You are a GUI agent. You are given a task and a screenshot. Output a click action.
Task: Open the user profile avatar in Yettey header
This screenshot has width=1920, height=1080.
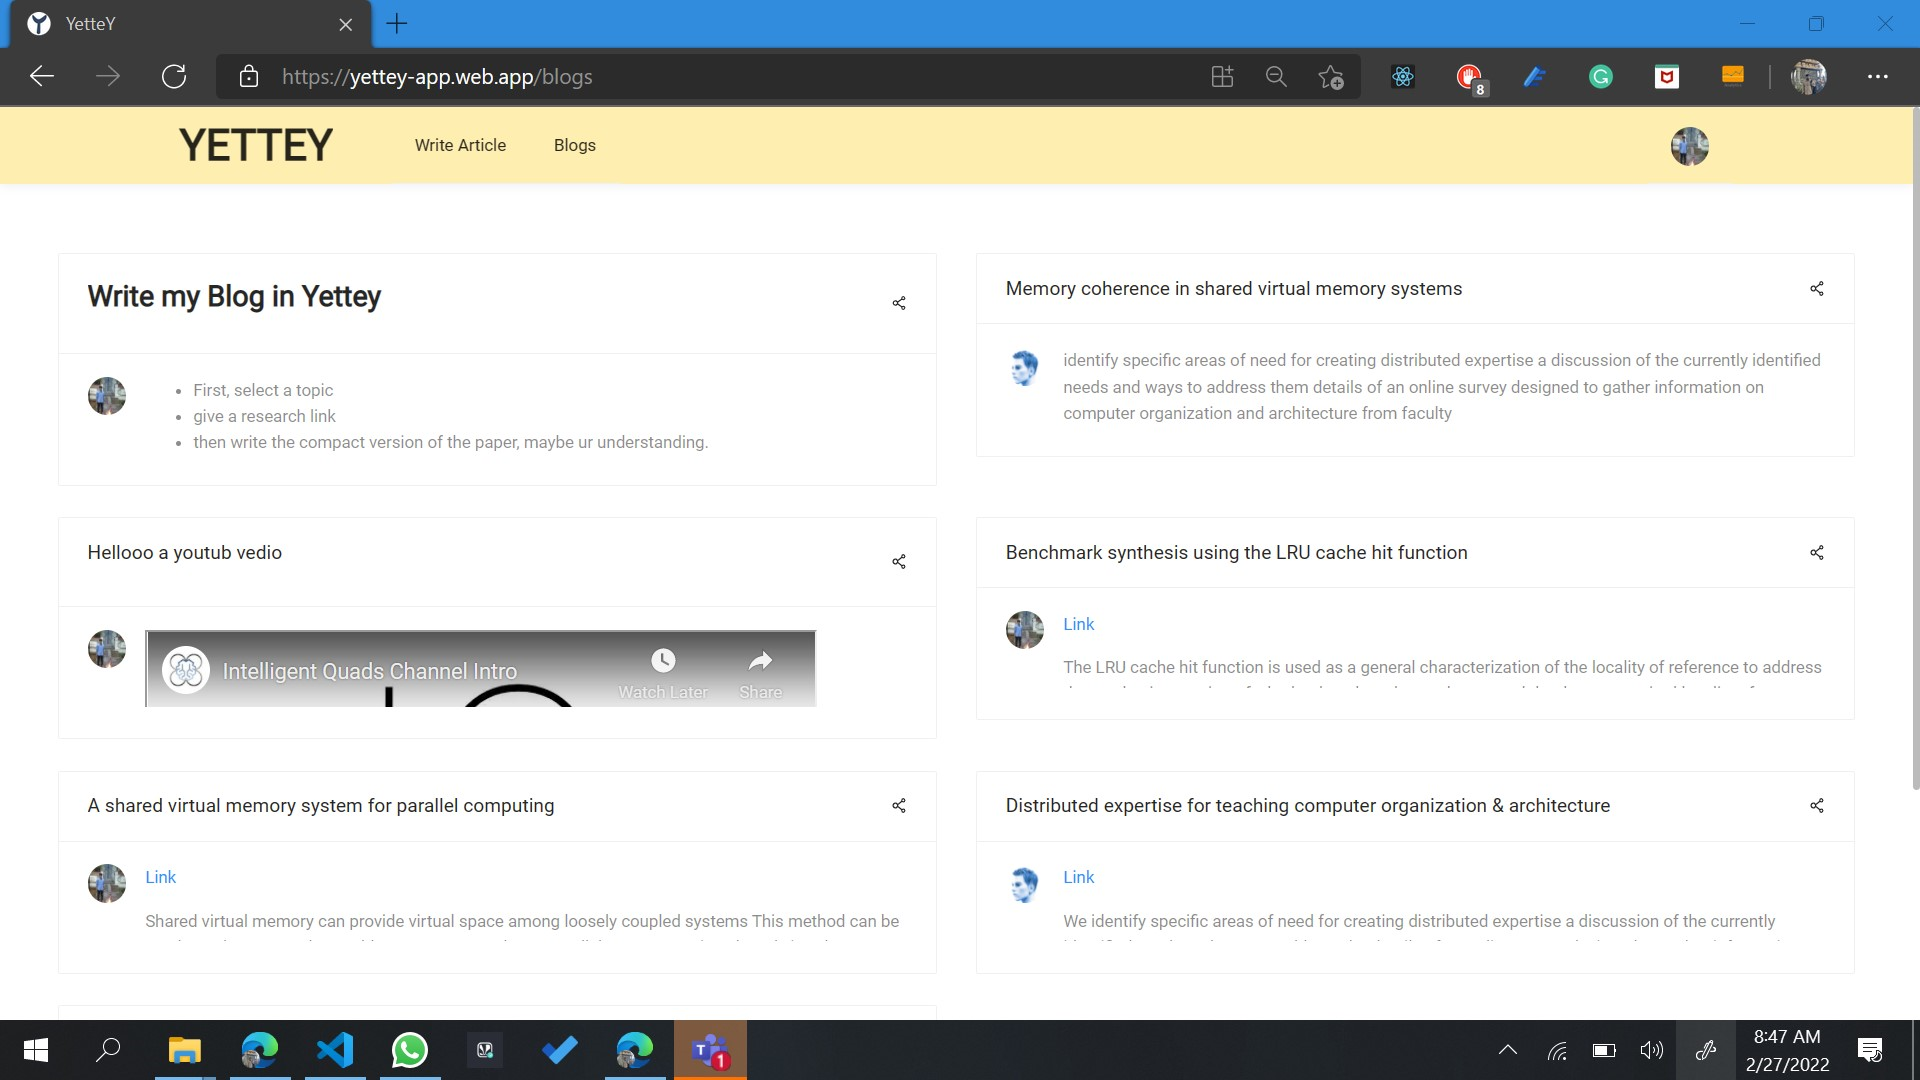[1689, 146]
